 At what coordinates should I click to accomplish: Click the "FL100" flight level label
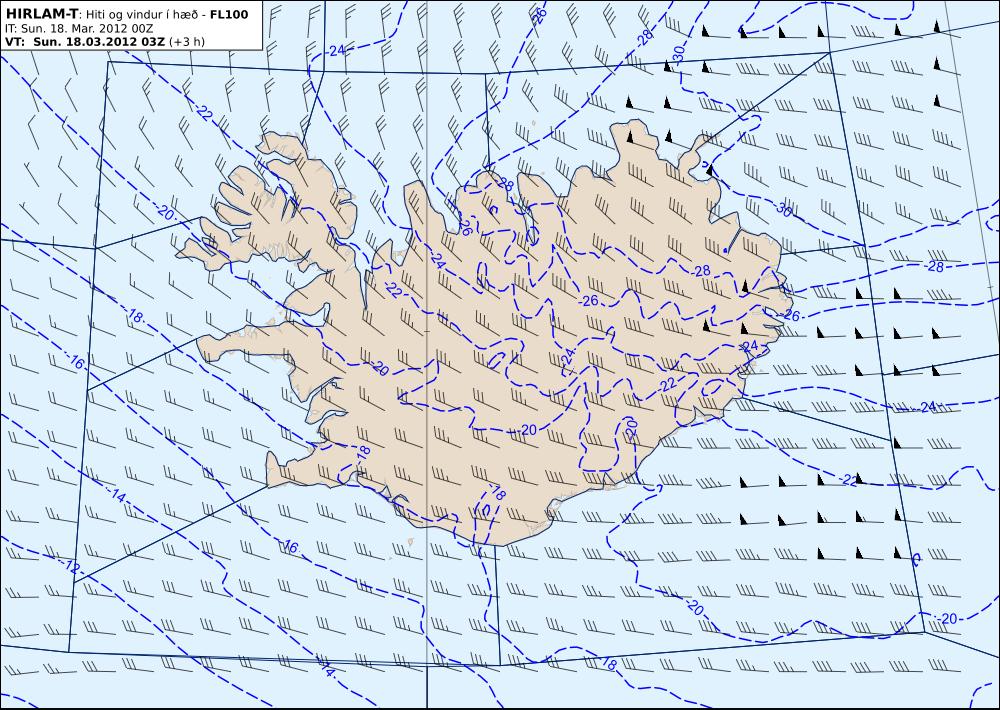tap(229, 14)
